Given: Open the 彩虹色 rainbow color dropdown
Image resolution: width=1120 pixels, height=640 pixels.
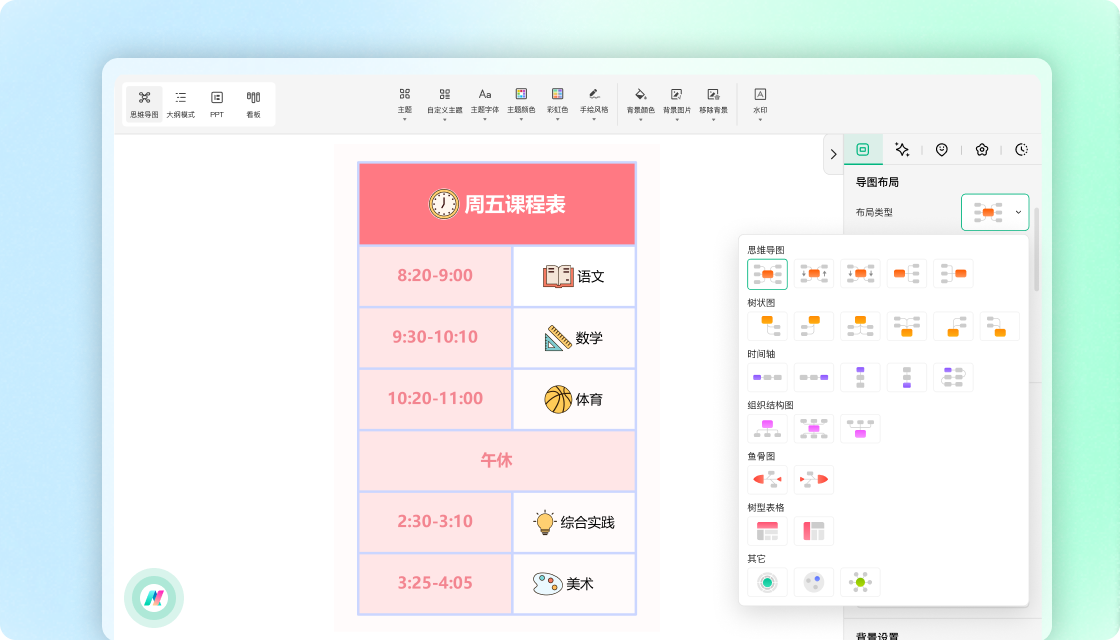Looking at the screenshot, I should (x=558, y=104).
